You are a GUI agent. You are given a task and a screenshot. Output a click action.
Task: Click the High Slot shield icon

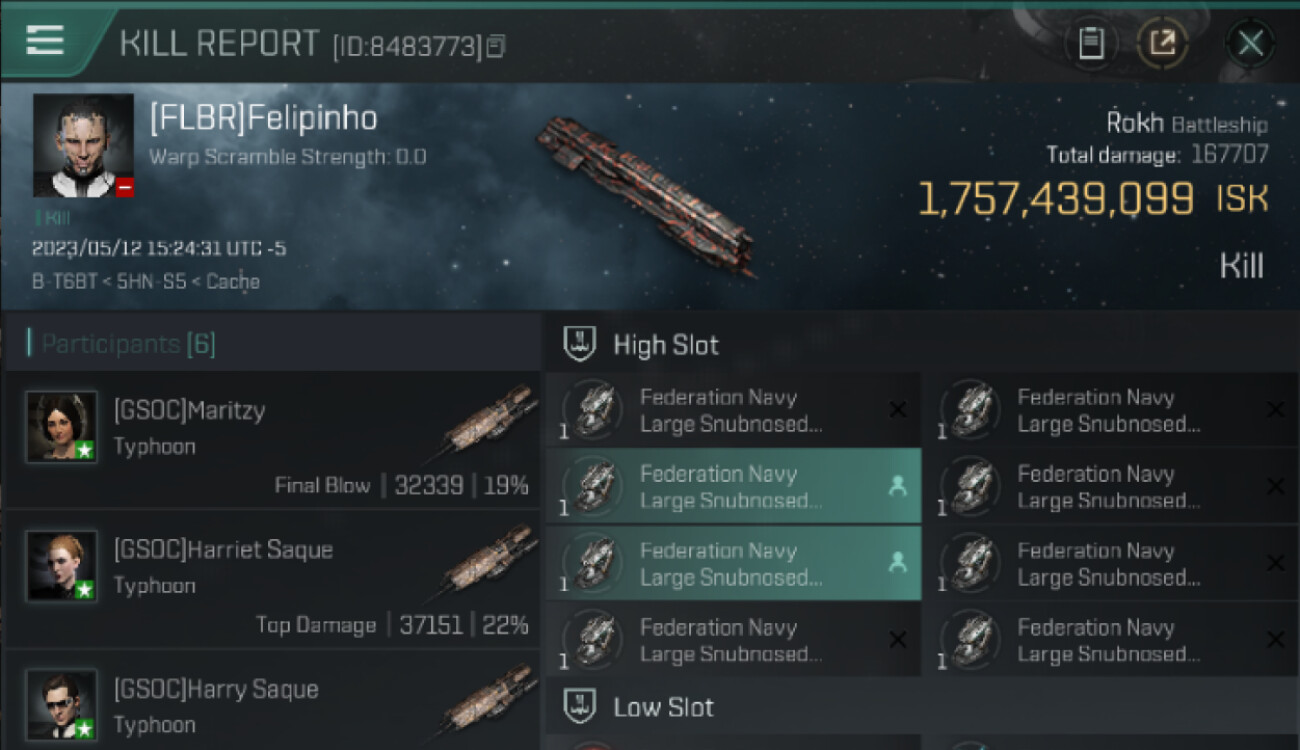(x=581, y=345)
